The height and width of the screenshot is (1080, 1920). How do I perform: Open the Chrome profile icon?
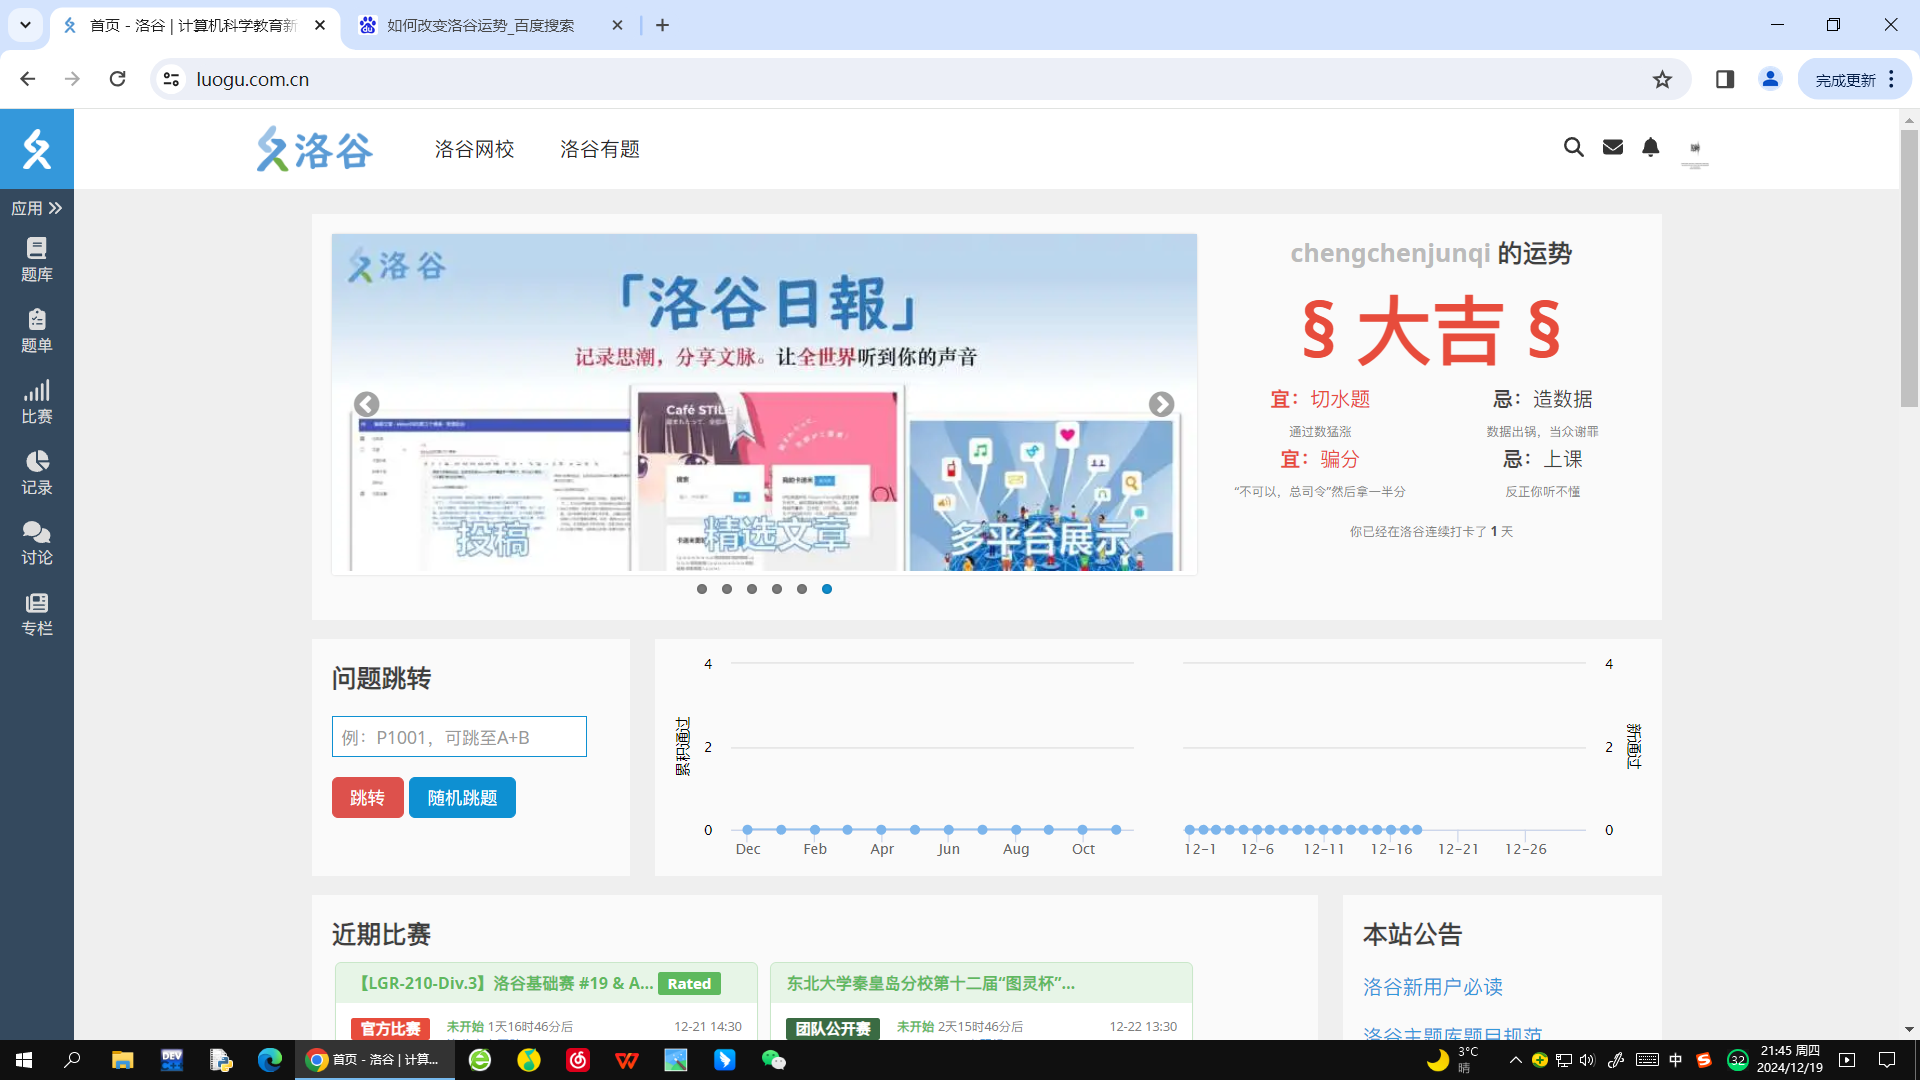(x=1770, y=79)
